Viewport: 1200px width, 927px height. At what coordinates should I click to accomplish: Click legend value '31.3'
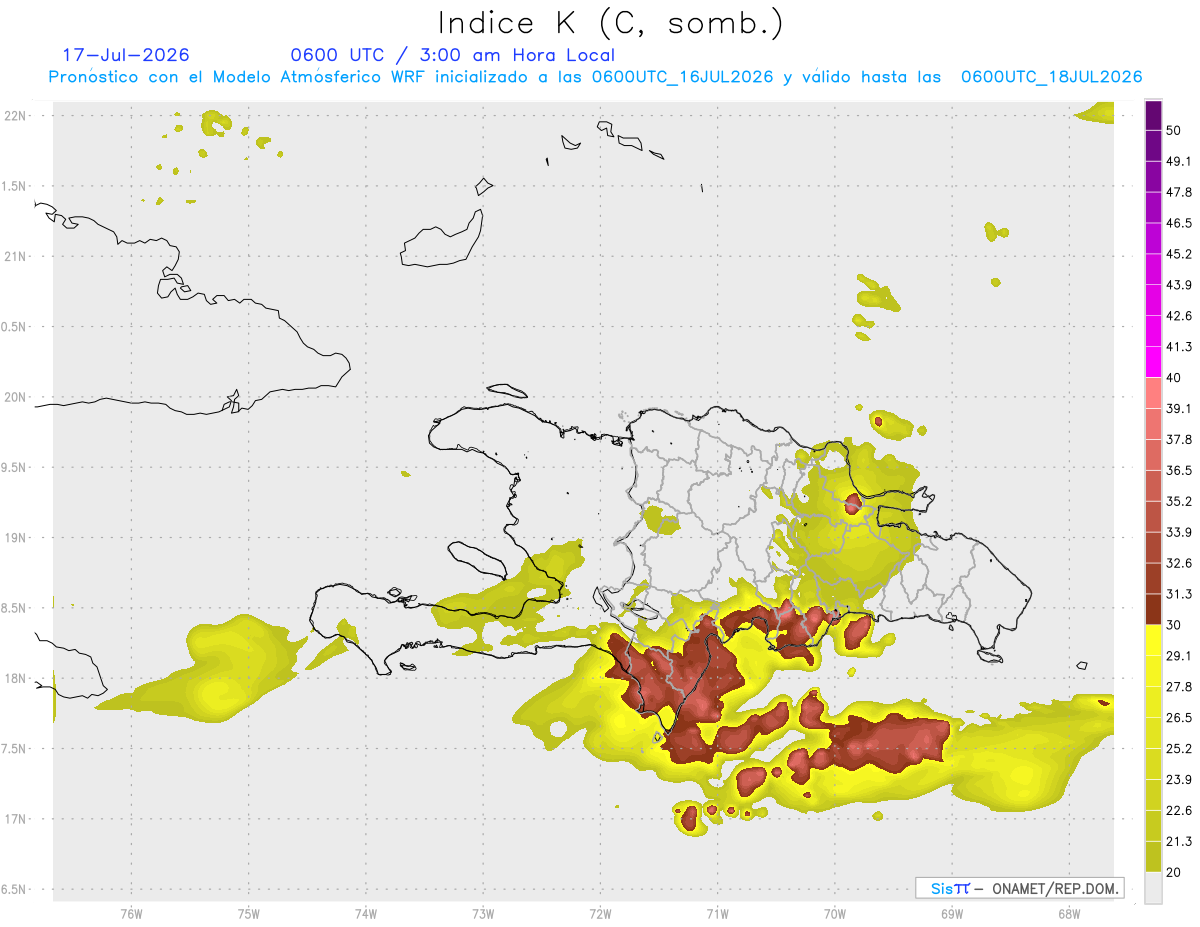point(1179,594)
